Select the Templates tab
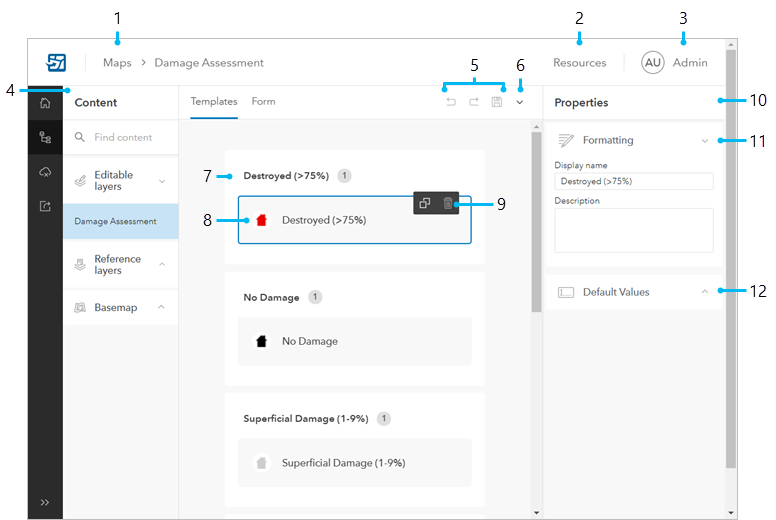 coord(214,101)
